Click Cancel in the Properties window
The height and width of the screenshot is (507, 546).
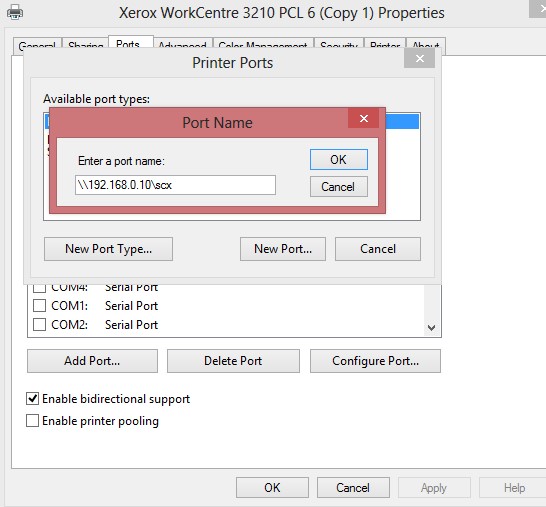[x=353, y=488]
